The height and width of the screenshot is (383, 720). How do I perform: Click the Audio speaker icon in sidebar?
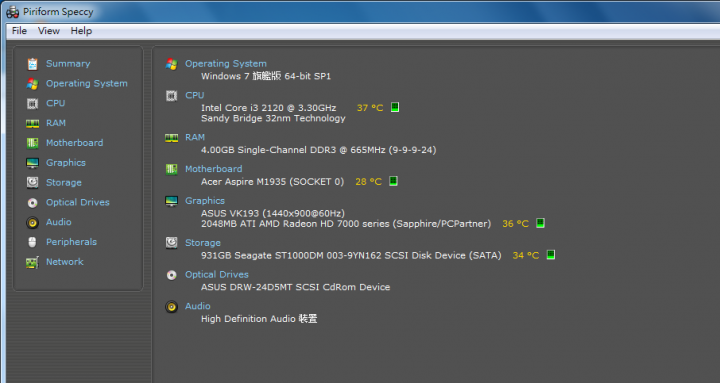coord(32,222)
